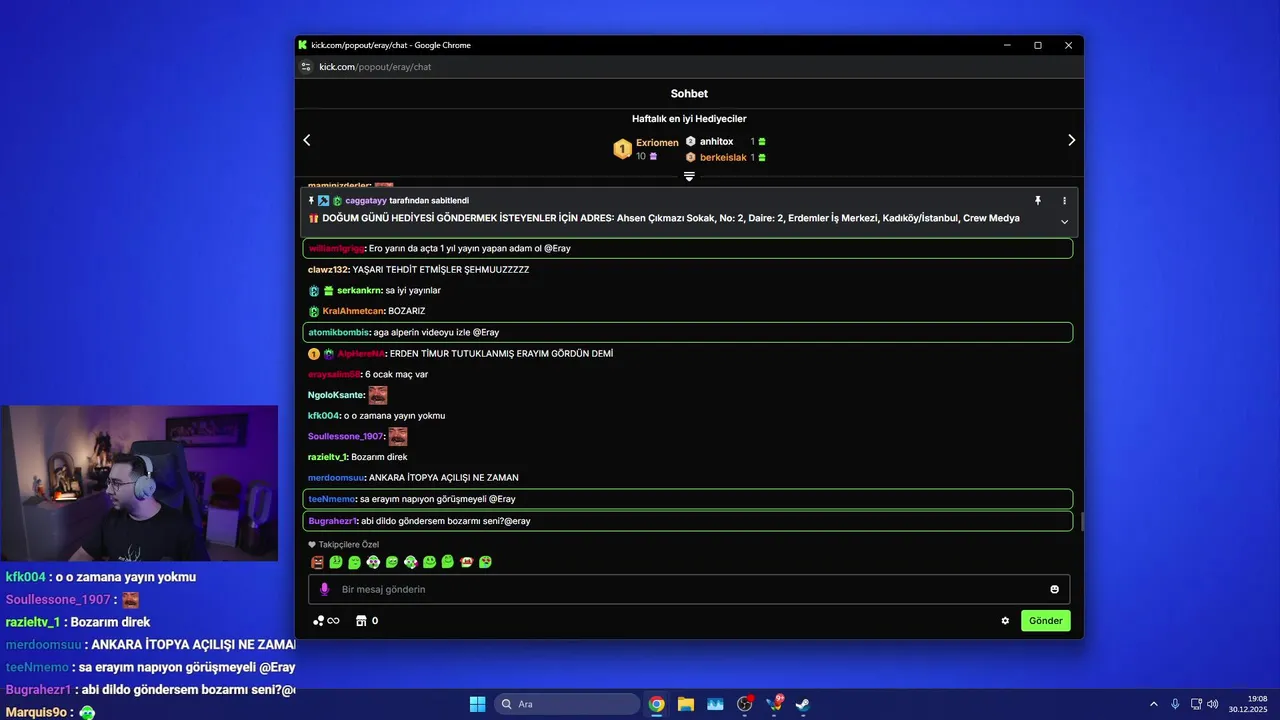
Task: Click the chat scrollbar thumb
Action: coord(1082,521)
